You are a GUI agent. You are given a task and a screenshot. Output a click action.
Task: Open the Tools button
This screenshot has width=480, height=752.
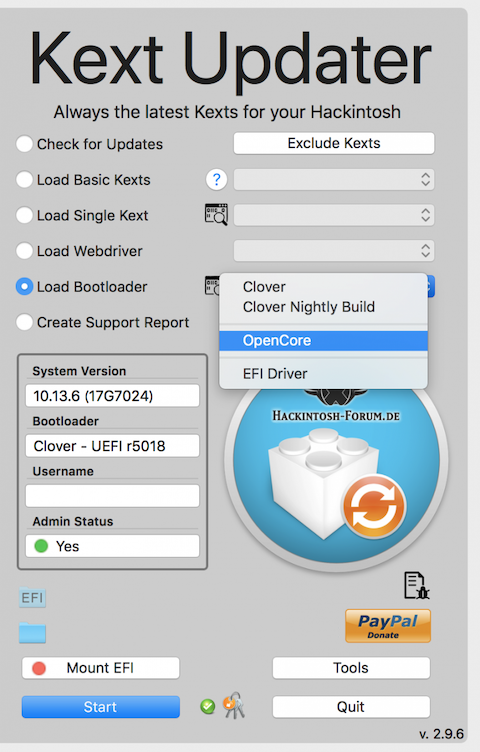pyautogui.click(x=351, y=668)
